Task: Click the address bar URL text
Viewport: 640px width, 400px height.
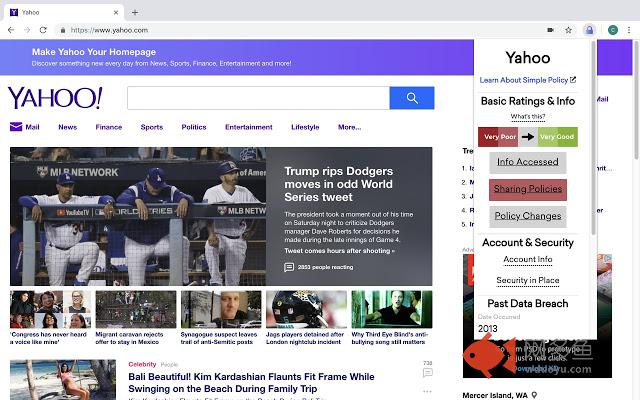Action: pos(109,30)
